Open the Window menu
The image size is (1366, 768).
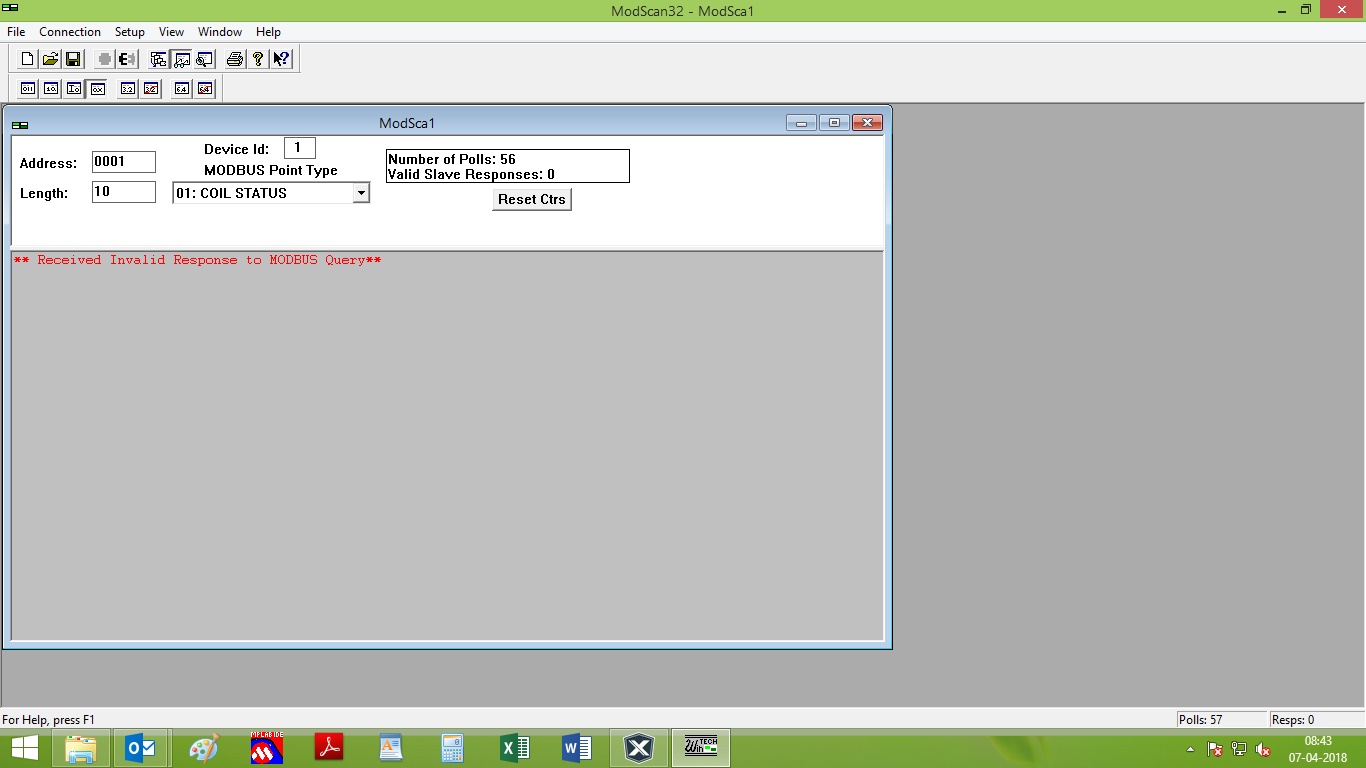[x=220, y=32]
